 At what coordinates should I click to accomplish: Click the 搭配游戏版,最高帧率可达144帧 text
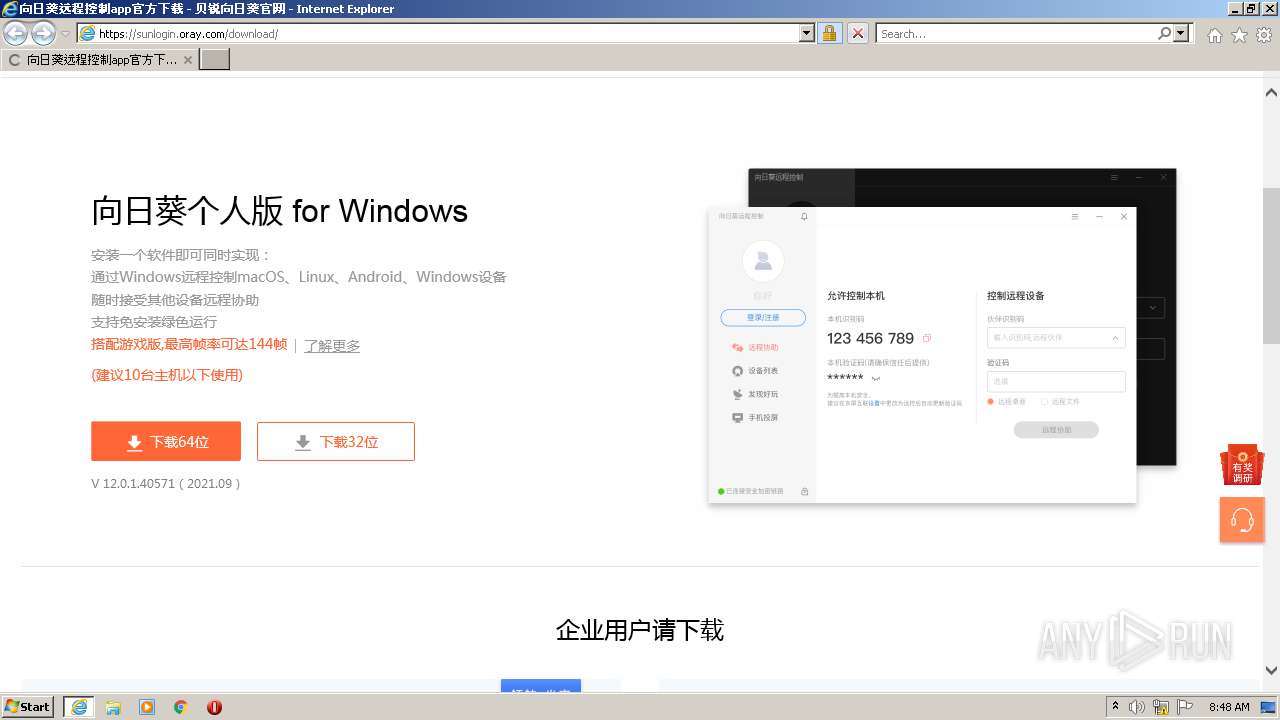click(189, 344)
